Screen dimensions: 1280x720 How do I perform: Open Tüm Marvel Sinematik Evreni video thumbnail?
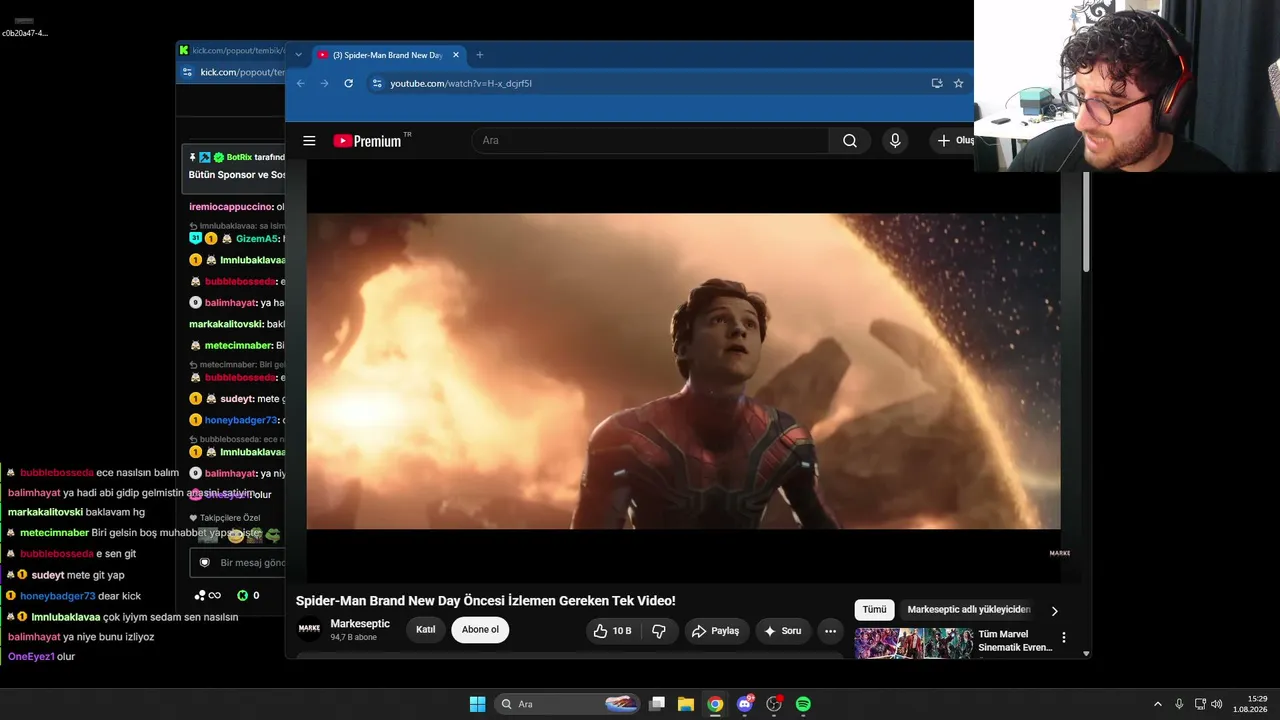click(x=913, y=643)
